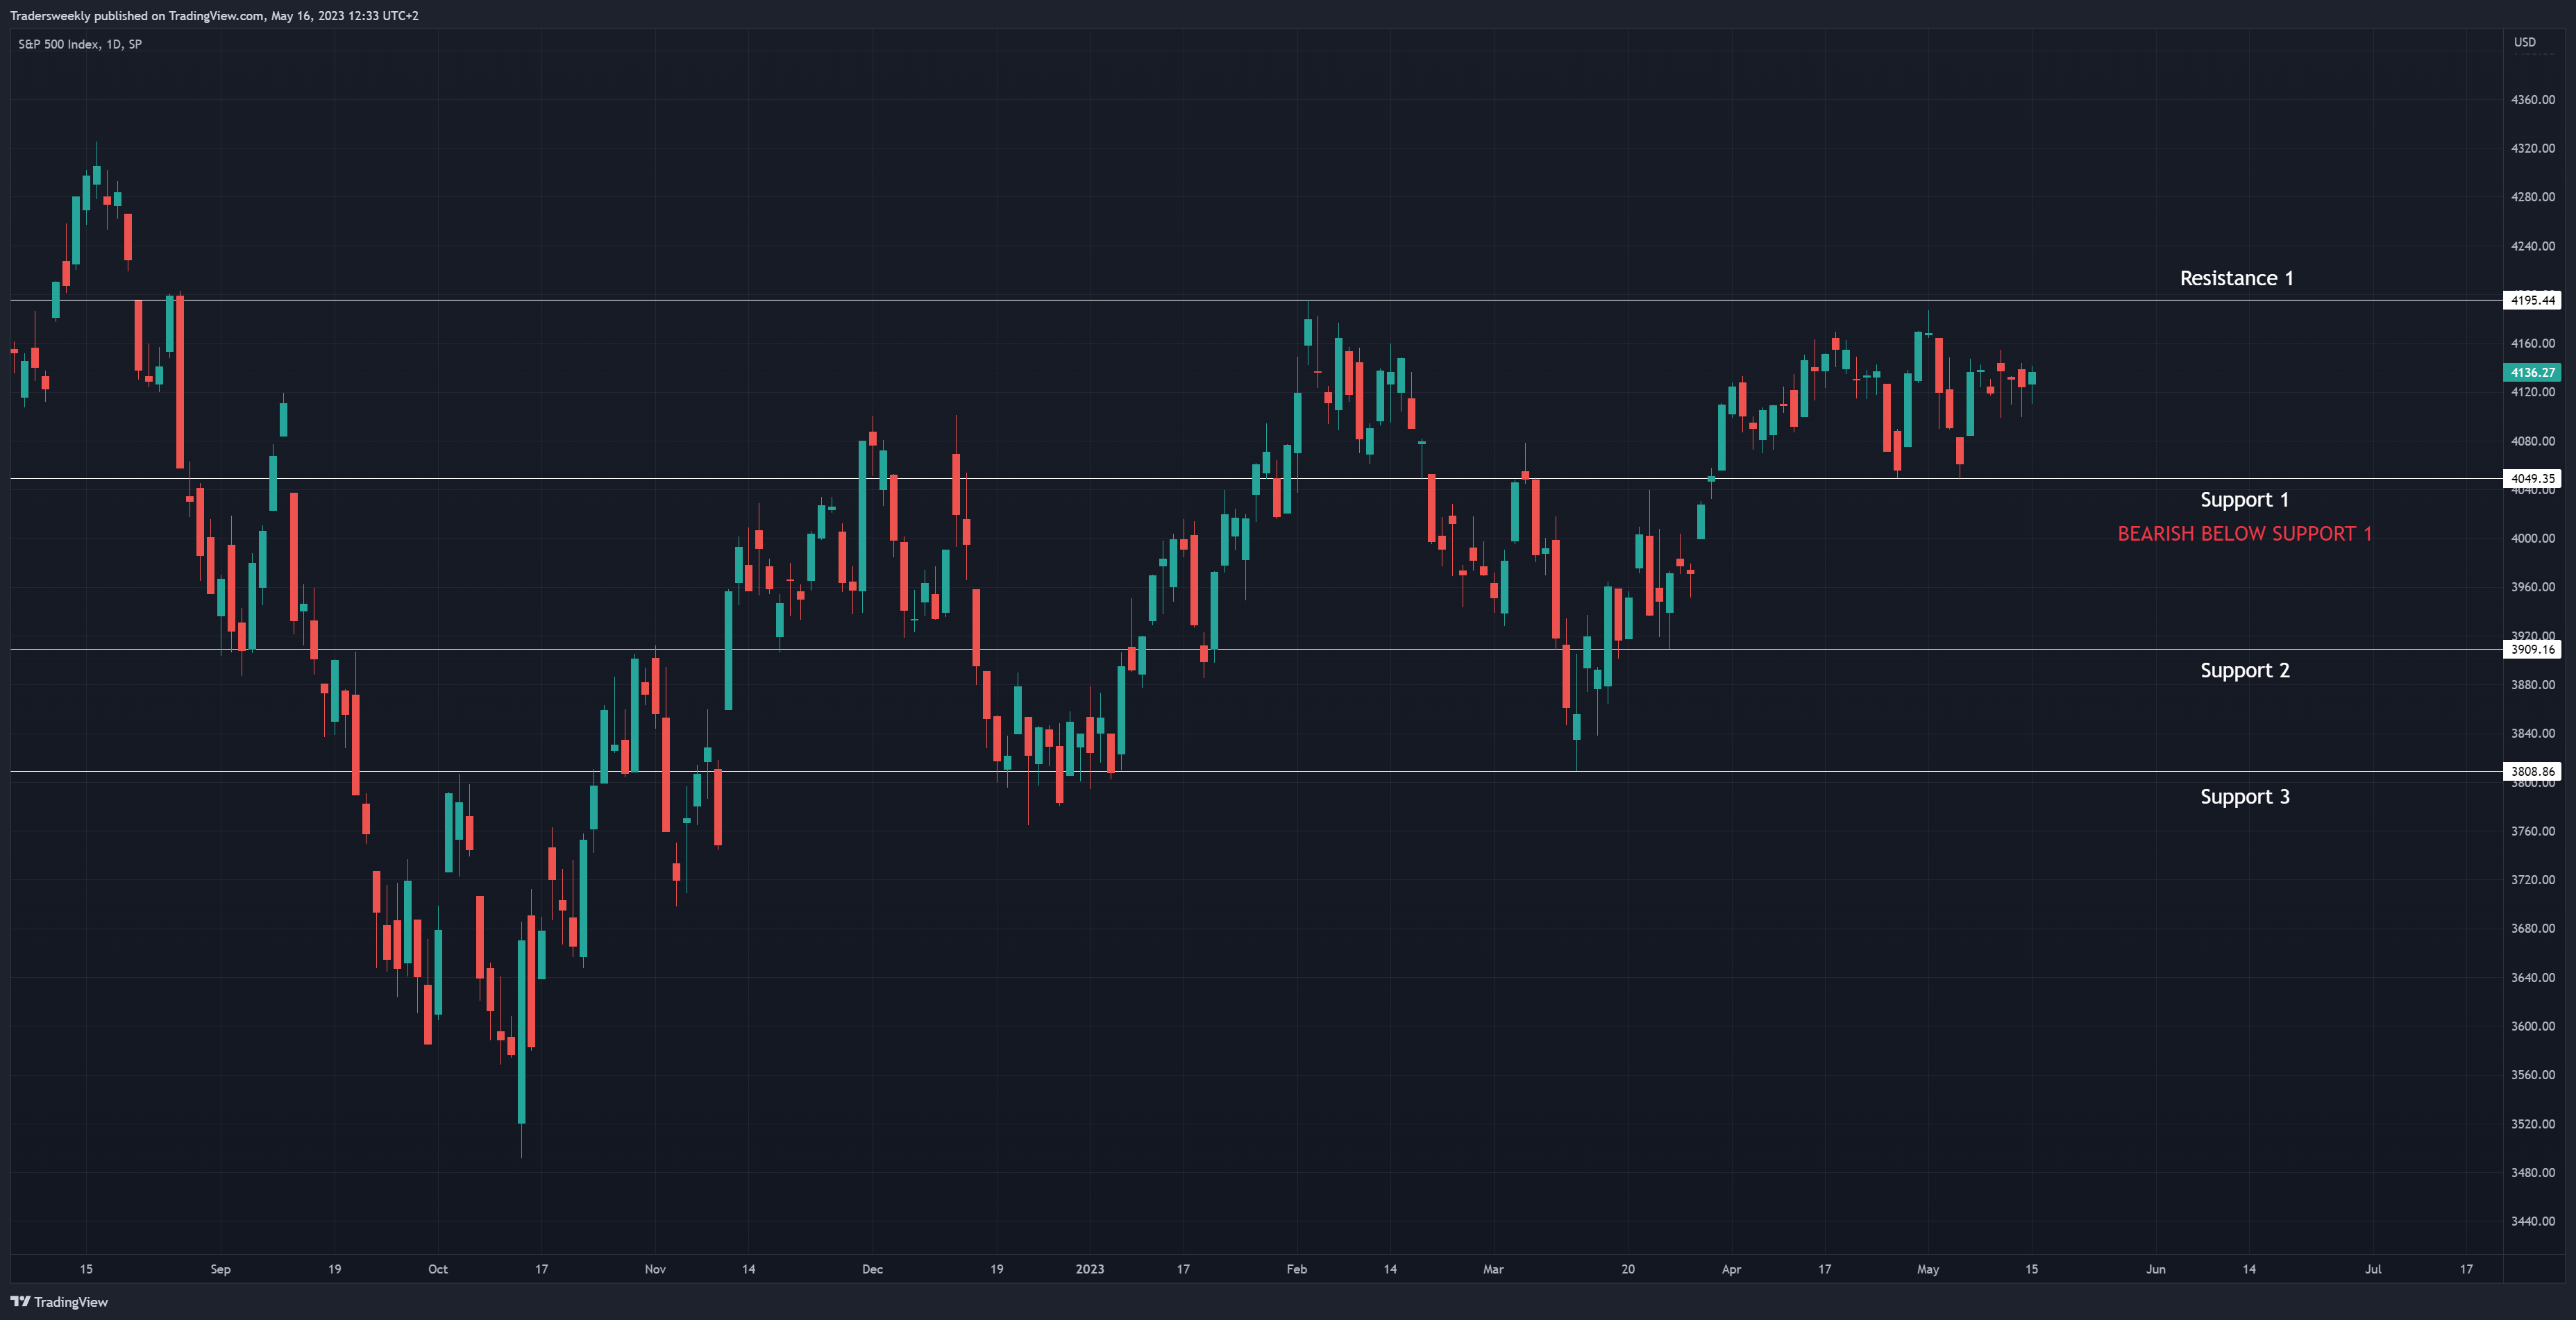2576x1320 pixels.
Task: Click the Jul label on time axis
Action: (2372, 1269)
